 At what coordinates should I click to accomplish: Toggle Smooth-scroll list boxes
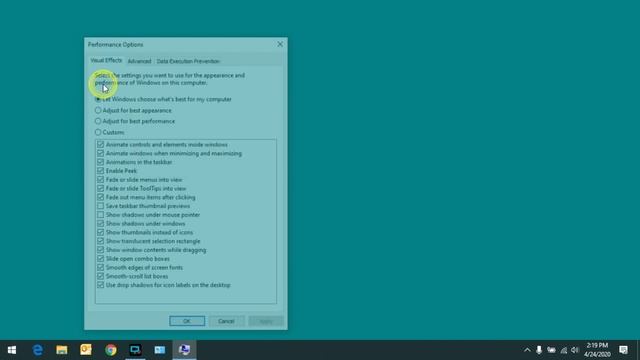click(x=100, y=276)
